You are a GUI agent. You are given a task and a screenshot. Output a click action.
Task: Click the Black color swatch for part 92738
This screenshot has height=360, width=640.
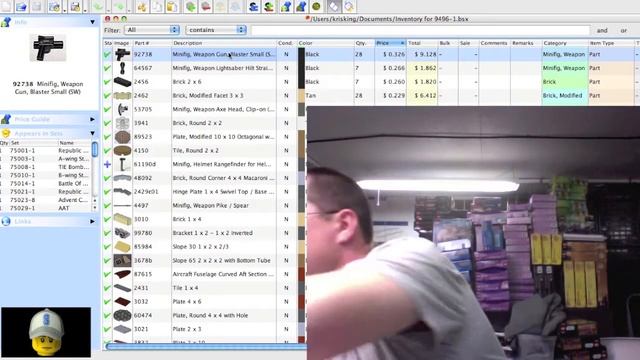302,54
